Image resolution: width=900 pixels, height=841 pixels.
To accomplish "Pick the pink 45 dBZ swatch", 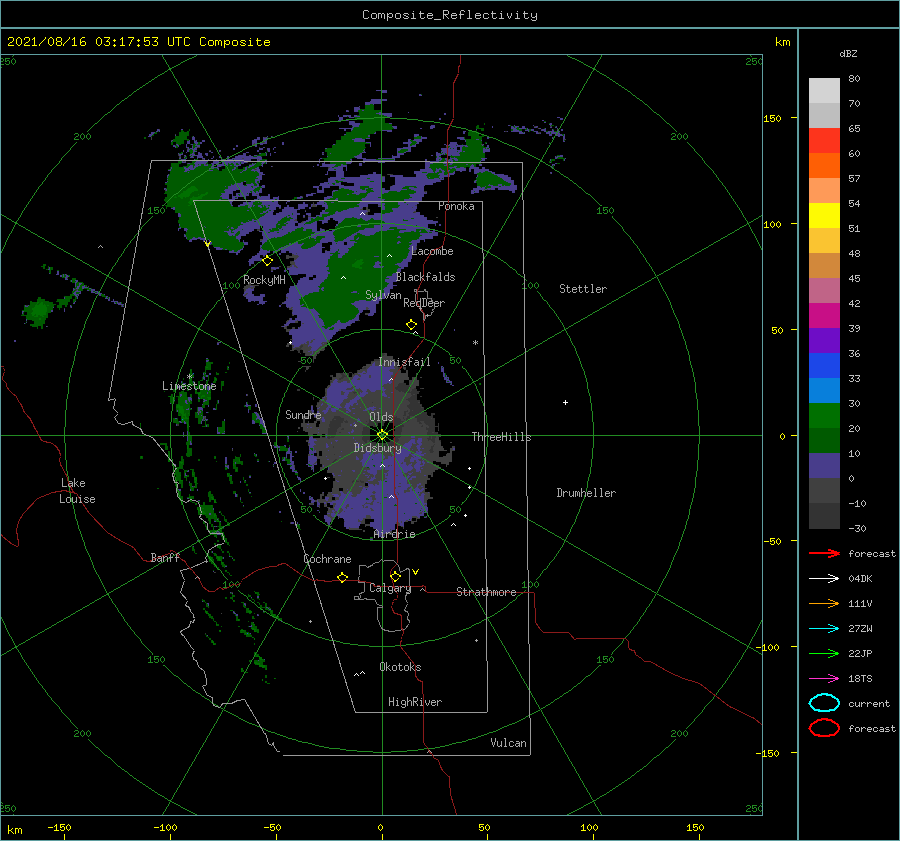I will coord(824,290).
